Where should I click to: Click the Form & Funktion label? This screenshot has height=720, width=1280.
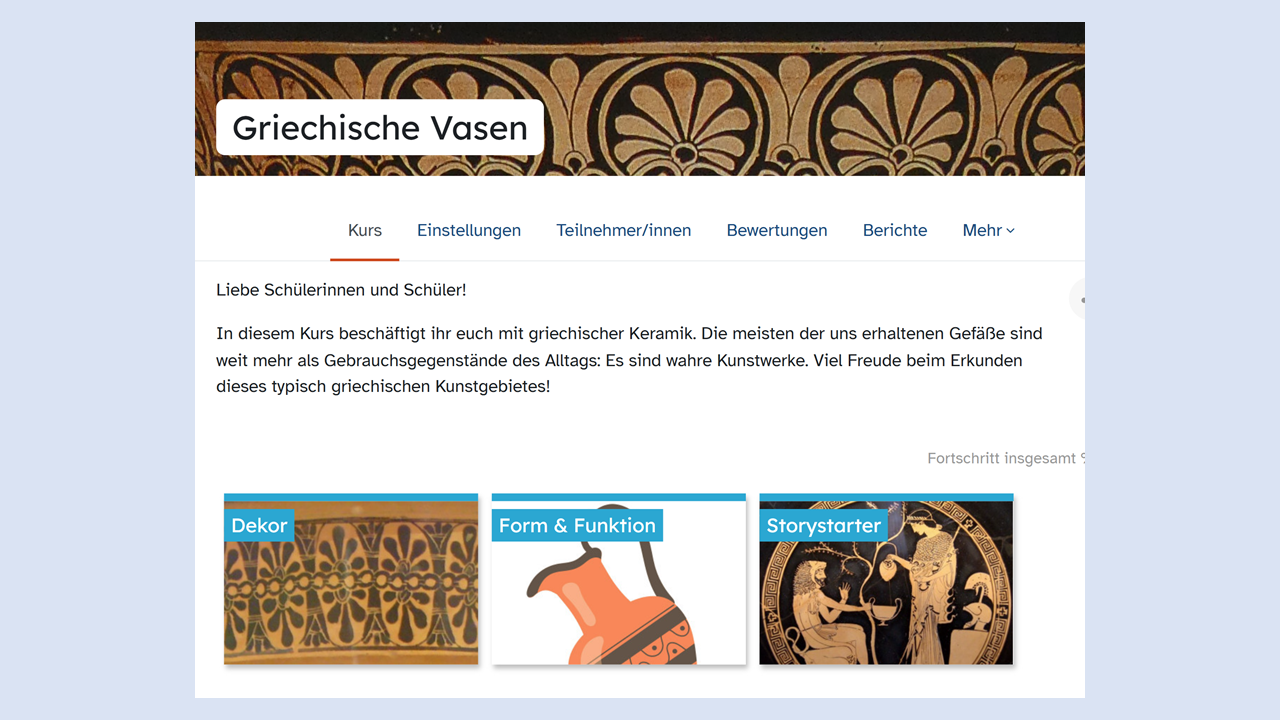pyautogui.click(x=577, y=525)
